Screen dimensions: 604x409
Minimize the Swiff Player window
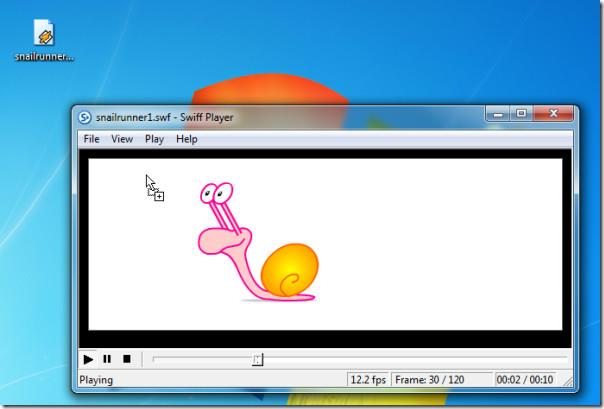pos(497,114)
